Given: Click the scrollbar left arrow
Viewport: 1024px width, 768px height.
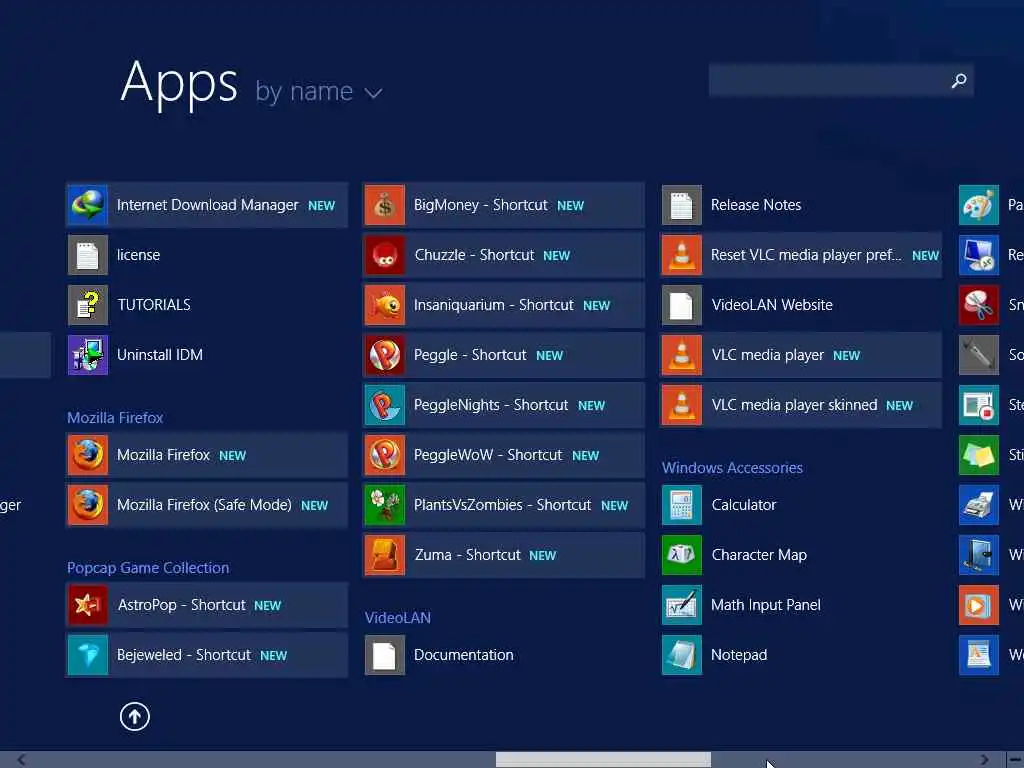Looking at the screenshot, I should (x=22, y=760).
